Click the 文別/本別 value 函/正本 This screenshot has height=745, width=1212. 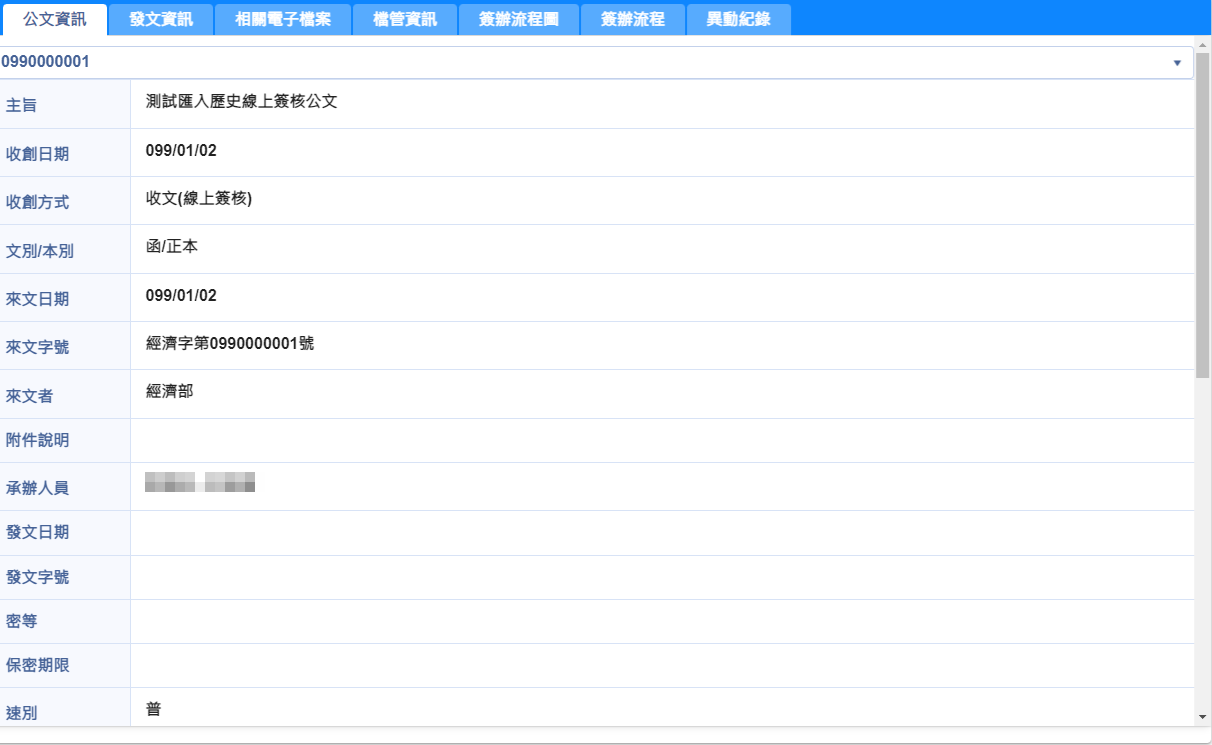172,246
